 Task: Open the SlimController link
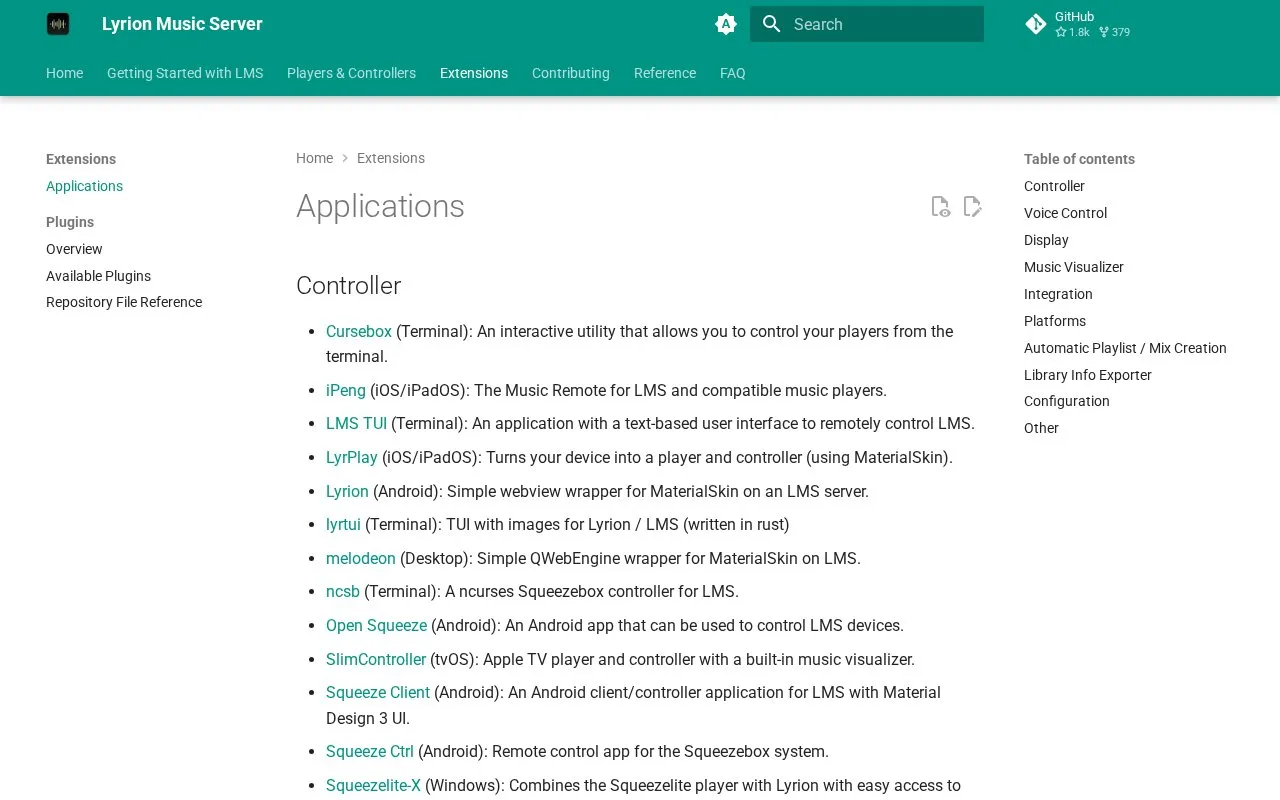(x=376, y=659)
